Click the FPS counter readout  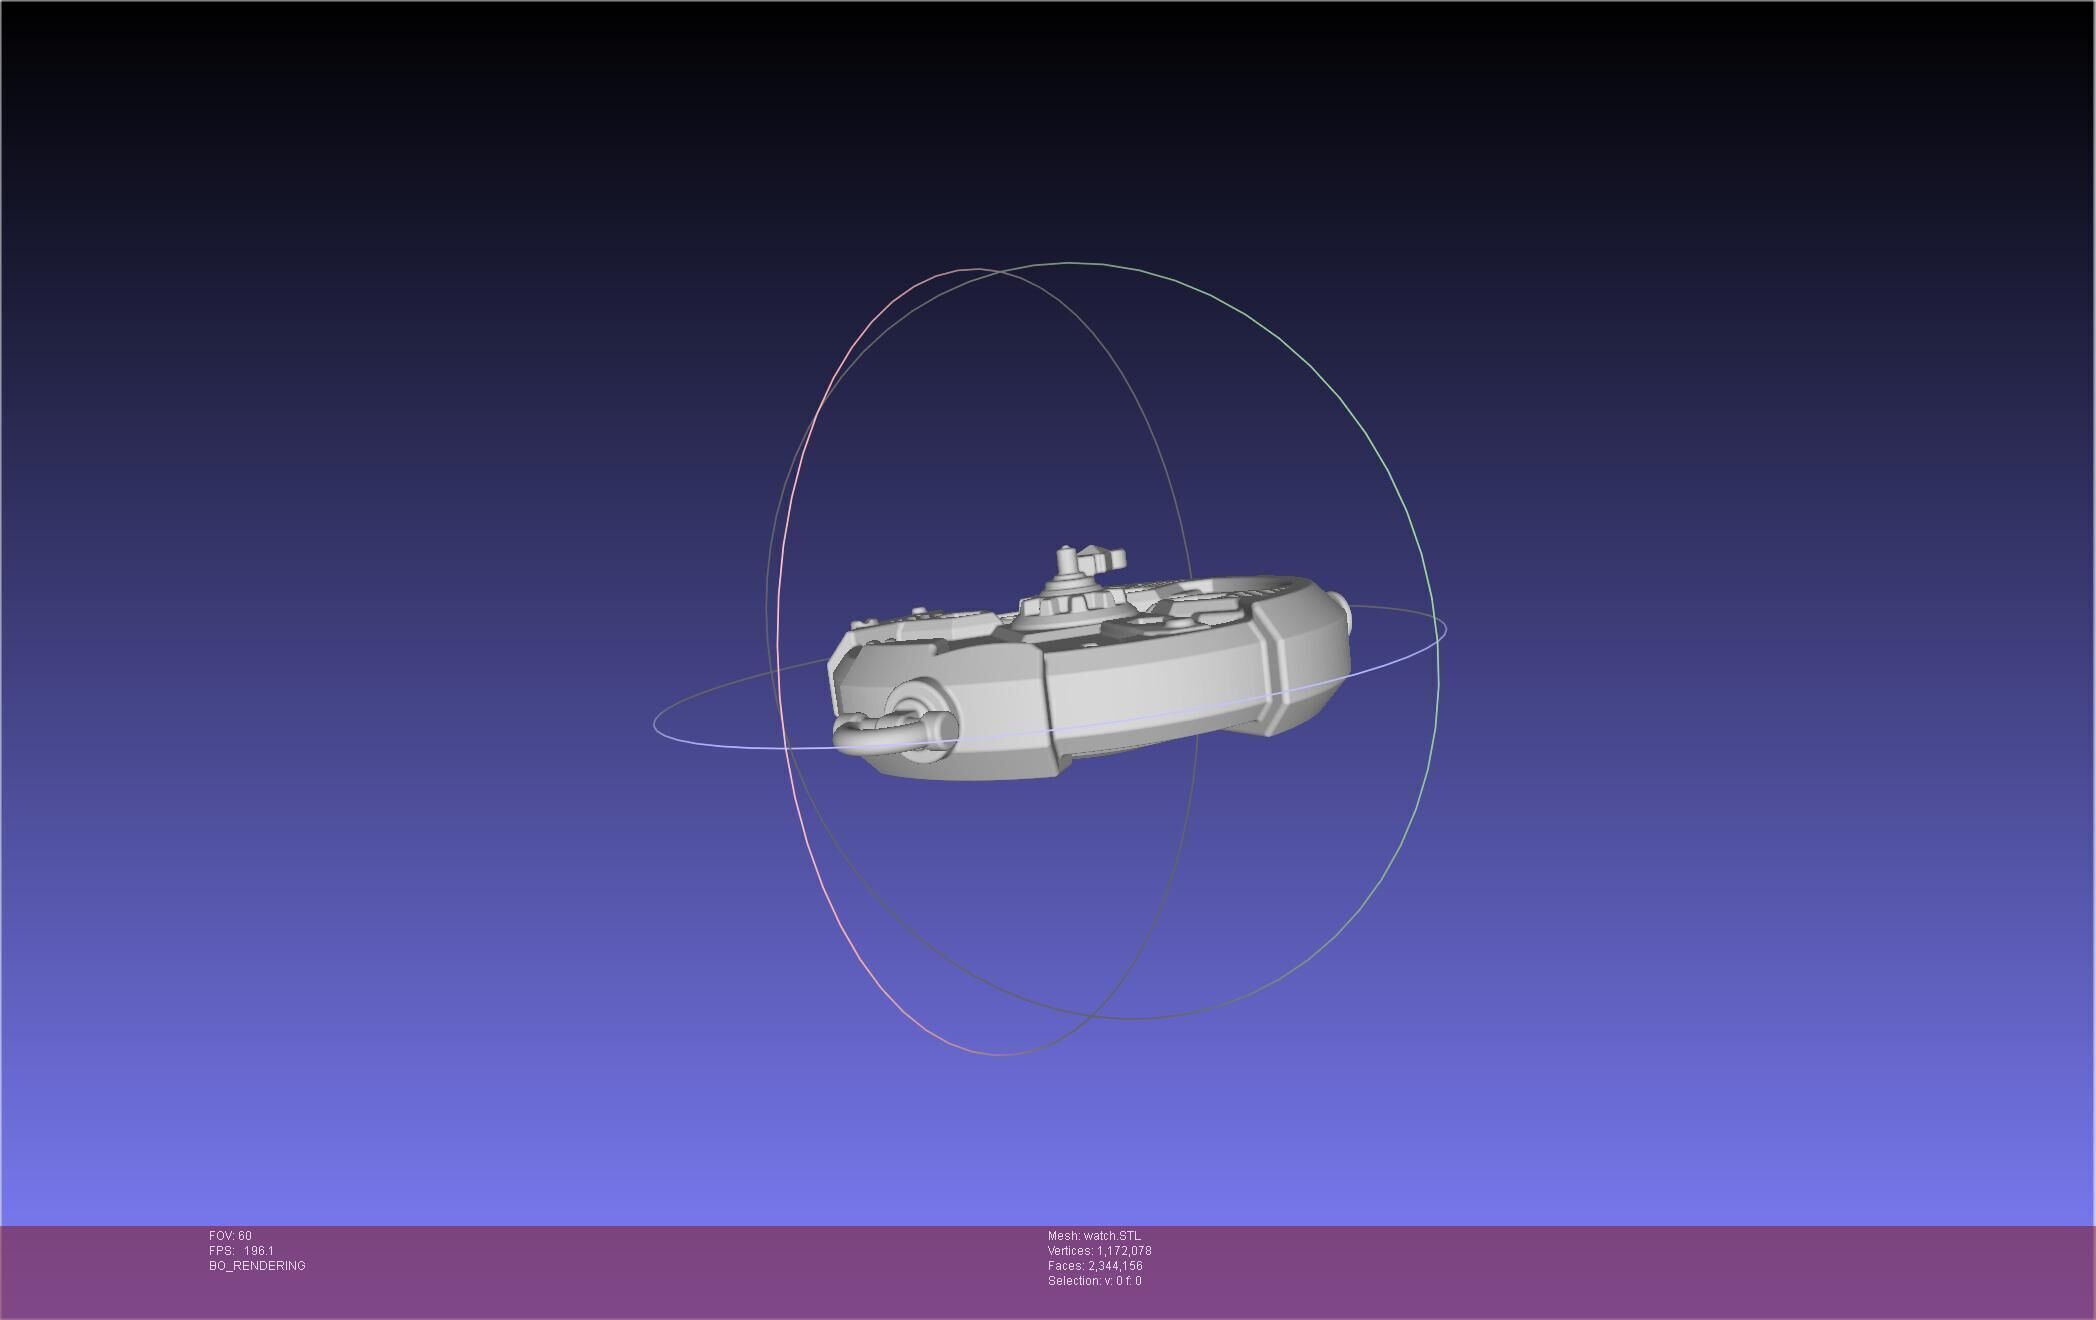(241, 1251)
